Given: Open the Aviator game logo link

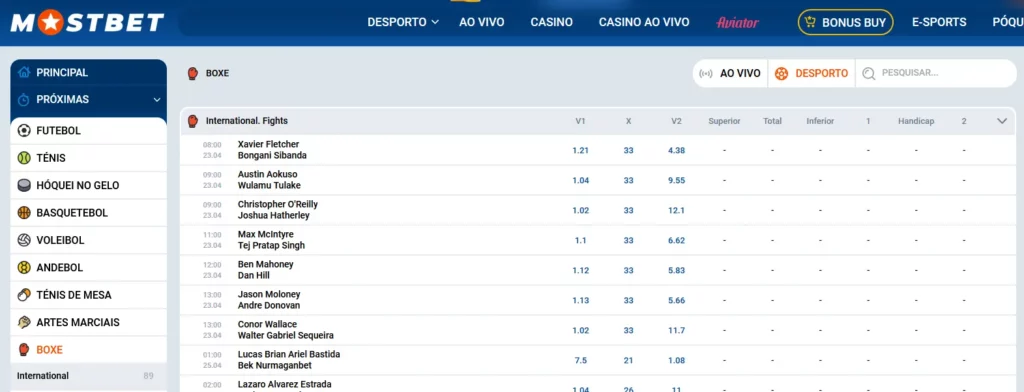Looking at the screenshot, I should [x=737, y=22].
